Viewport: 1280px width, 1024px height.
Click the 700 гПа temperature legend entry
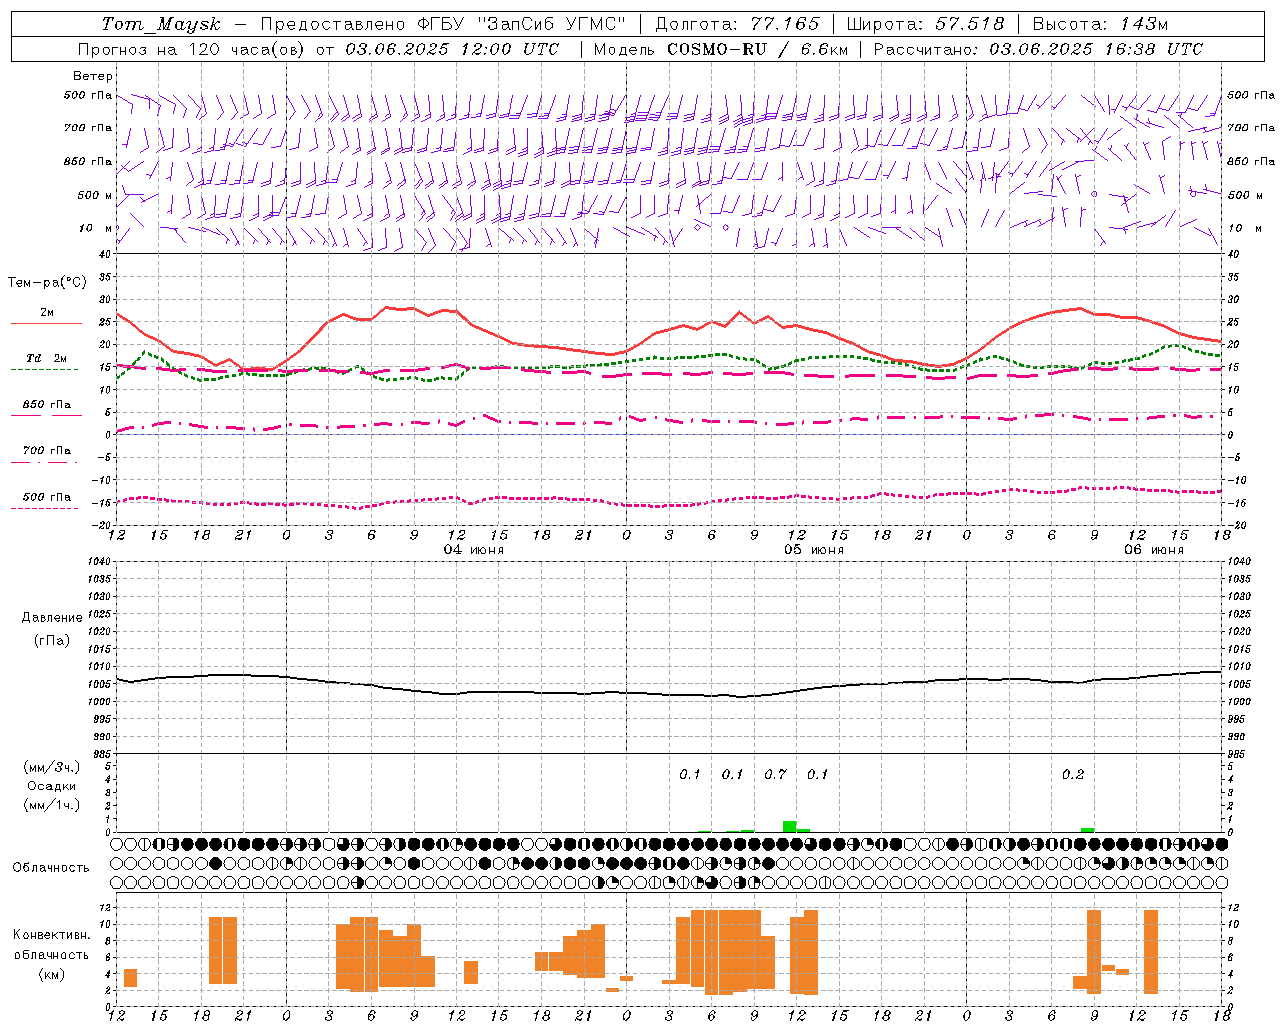point(47,450)
